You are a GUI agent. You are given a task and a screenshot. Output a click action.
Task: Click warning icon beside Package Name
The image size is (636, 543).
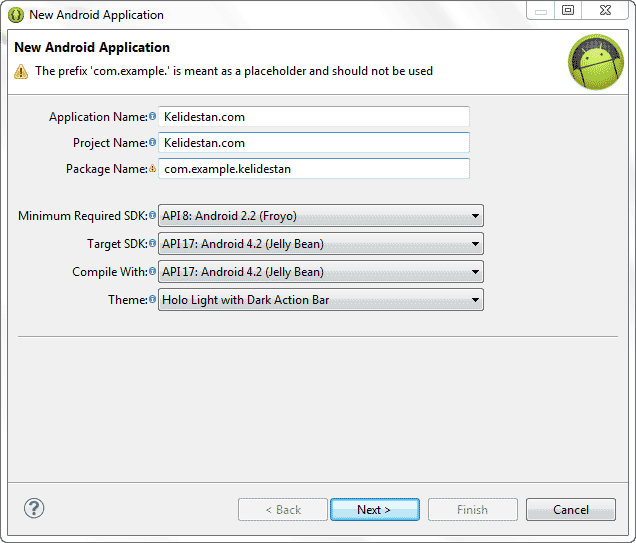(x=152, y=168)
